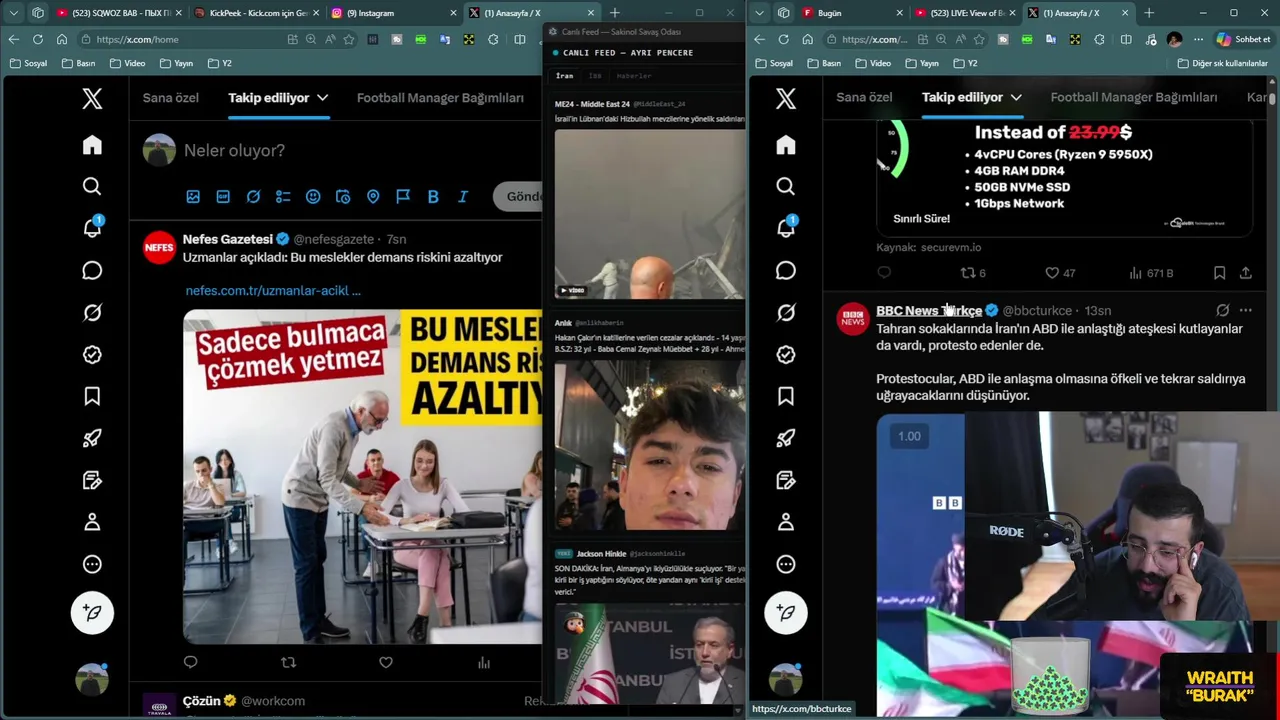The width and height of the screenshot is (1280, 720).
Task: Open BBC News Türkçe profile name
Action: 929,311
